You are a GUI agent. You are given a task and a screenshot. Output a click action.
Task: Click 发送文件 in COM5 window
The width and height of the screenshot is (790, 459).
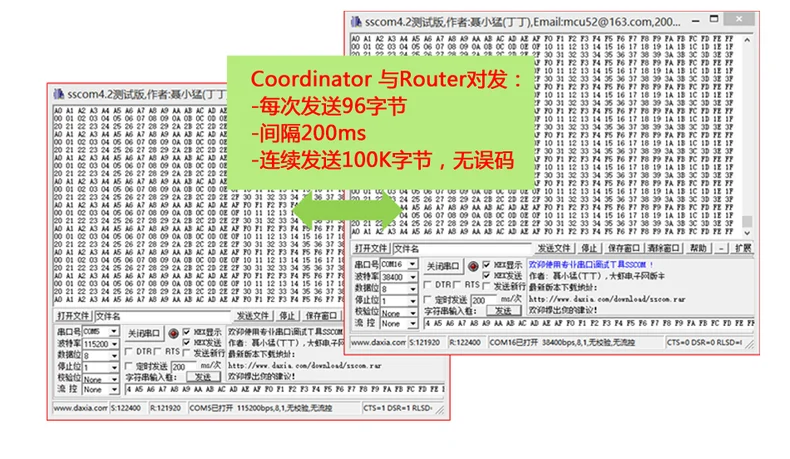pos(253,316)
